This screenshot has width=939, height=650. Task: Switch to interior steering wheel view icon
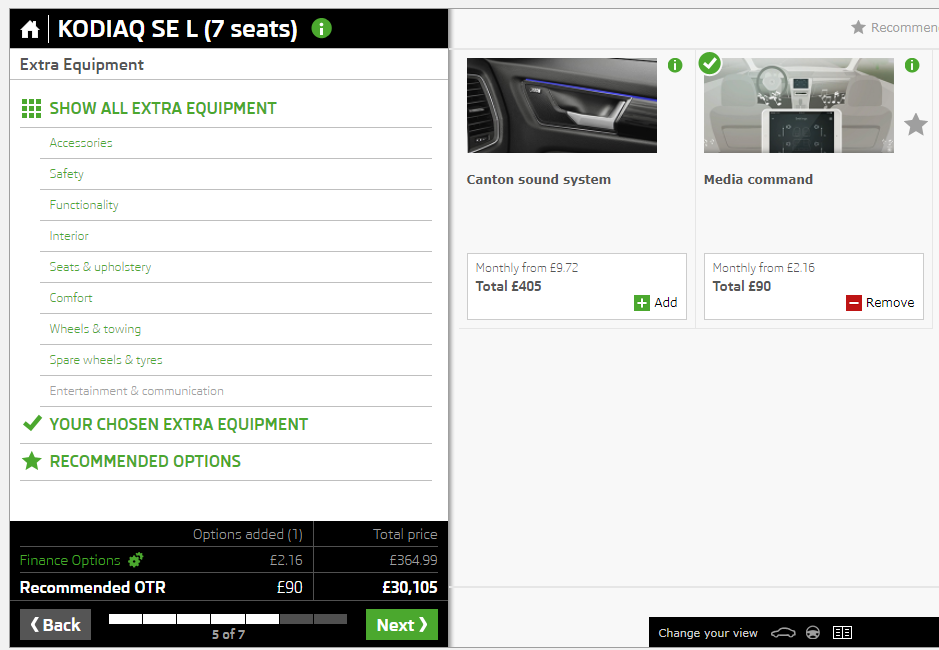[x=813, y=633]
